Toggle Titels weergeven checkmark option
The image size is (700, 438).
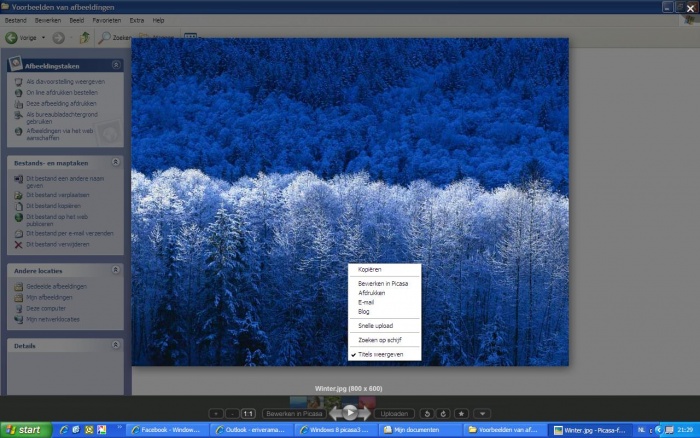pyautogui.click(x=384, y=355)
